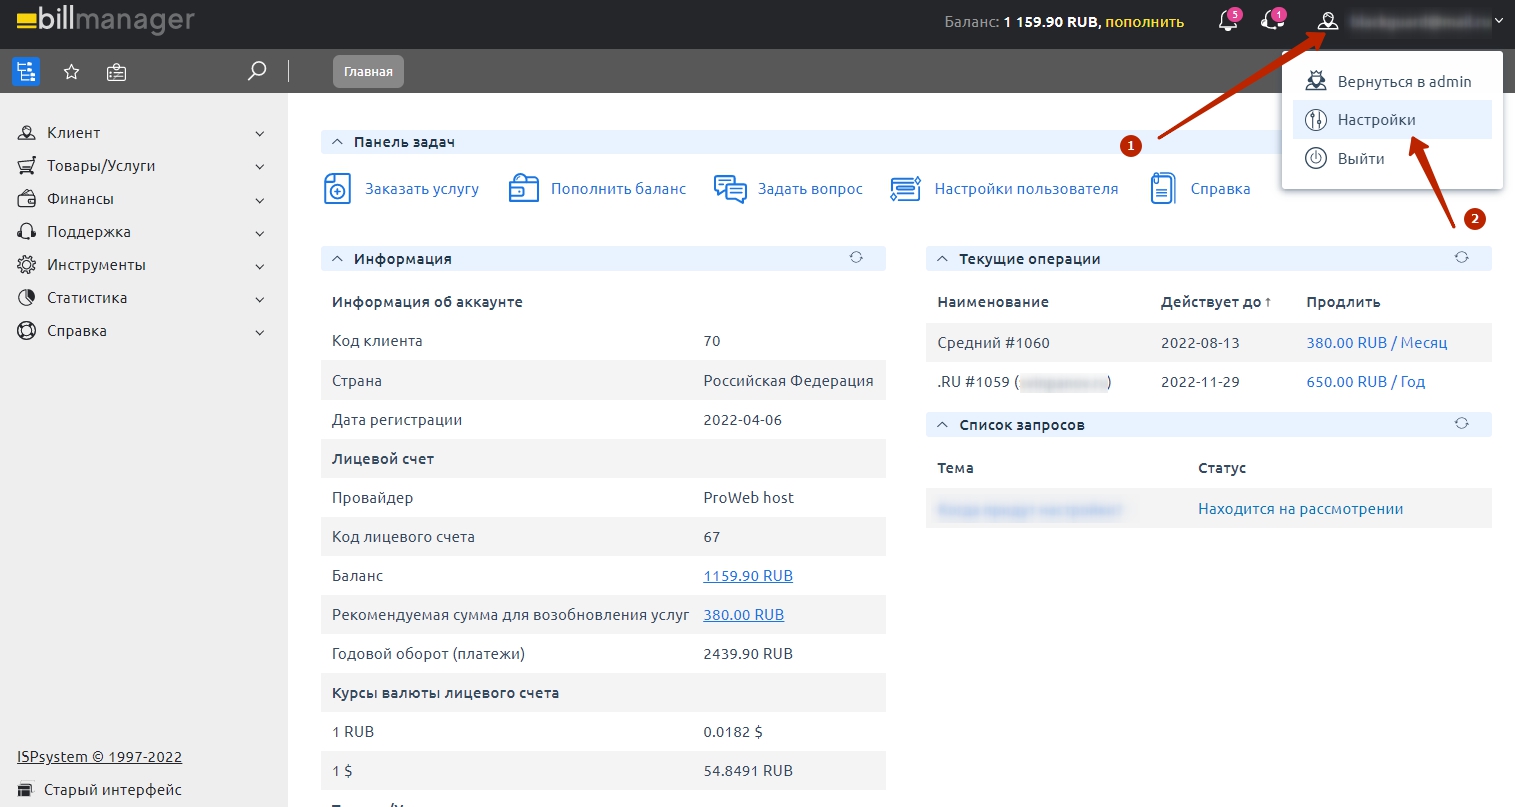Click 'пополнить' balance link in header
This screenshot has height=807, width=1515.
(1144, 22)
